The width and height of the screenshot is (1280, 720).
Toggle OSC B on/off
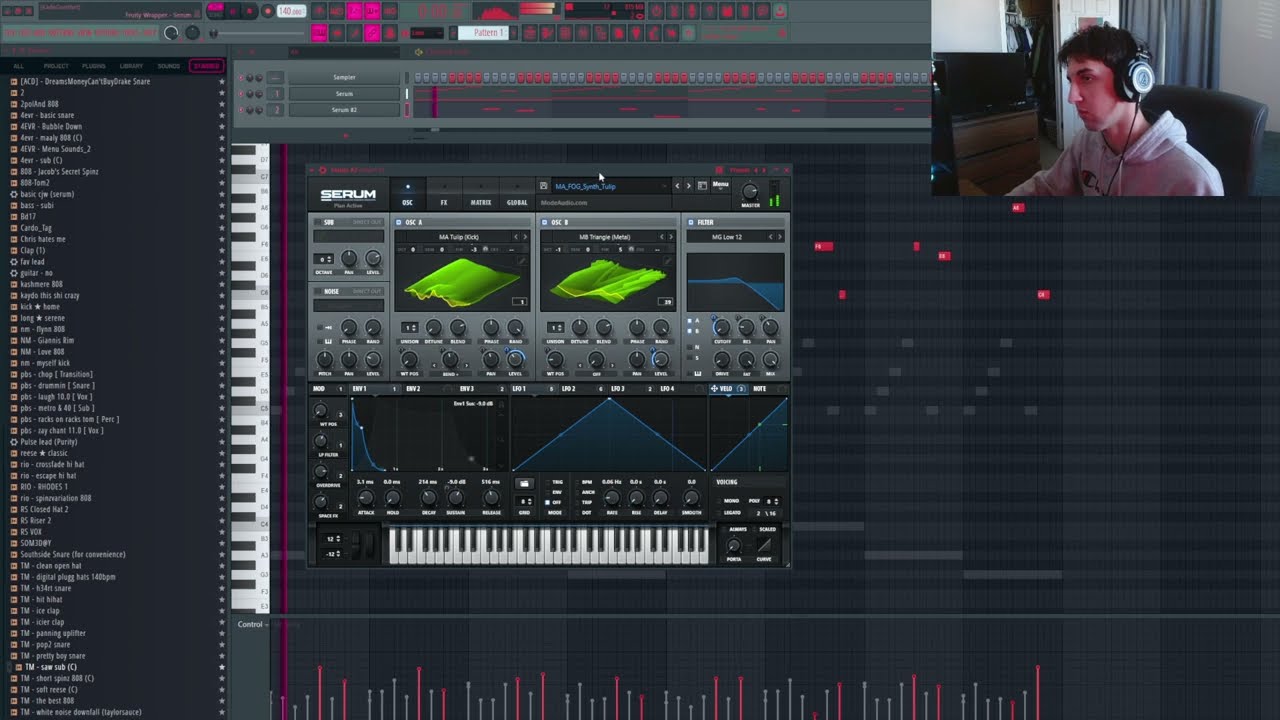pos(544,222)
